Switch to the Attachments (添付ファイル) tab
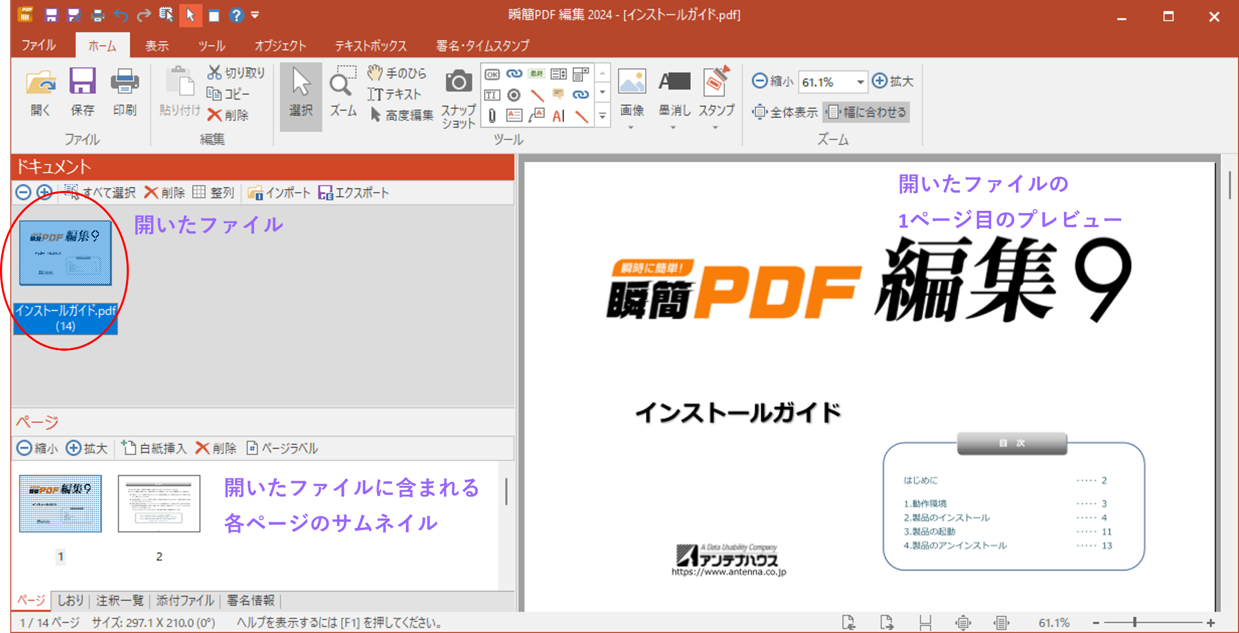Image resolution: width=1239 pixels, height=633 pixels. [185, 601]
